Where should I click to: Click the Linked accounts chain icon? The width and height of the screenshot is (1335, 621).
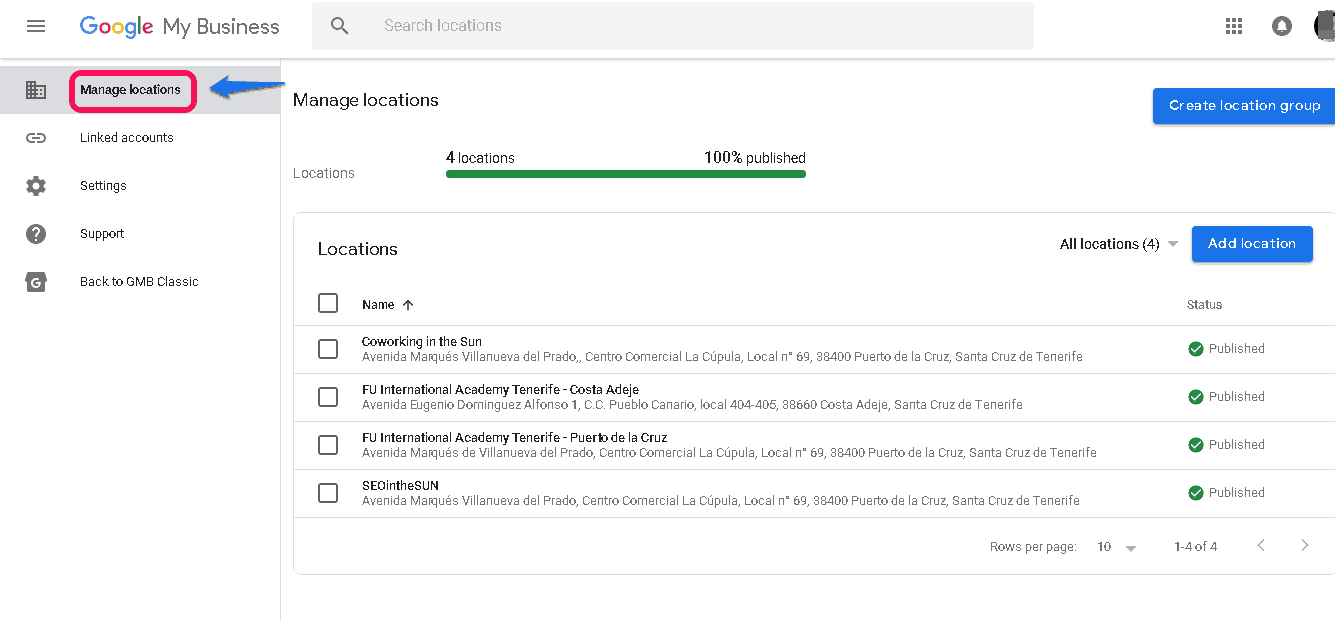tap(36, 138)
